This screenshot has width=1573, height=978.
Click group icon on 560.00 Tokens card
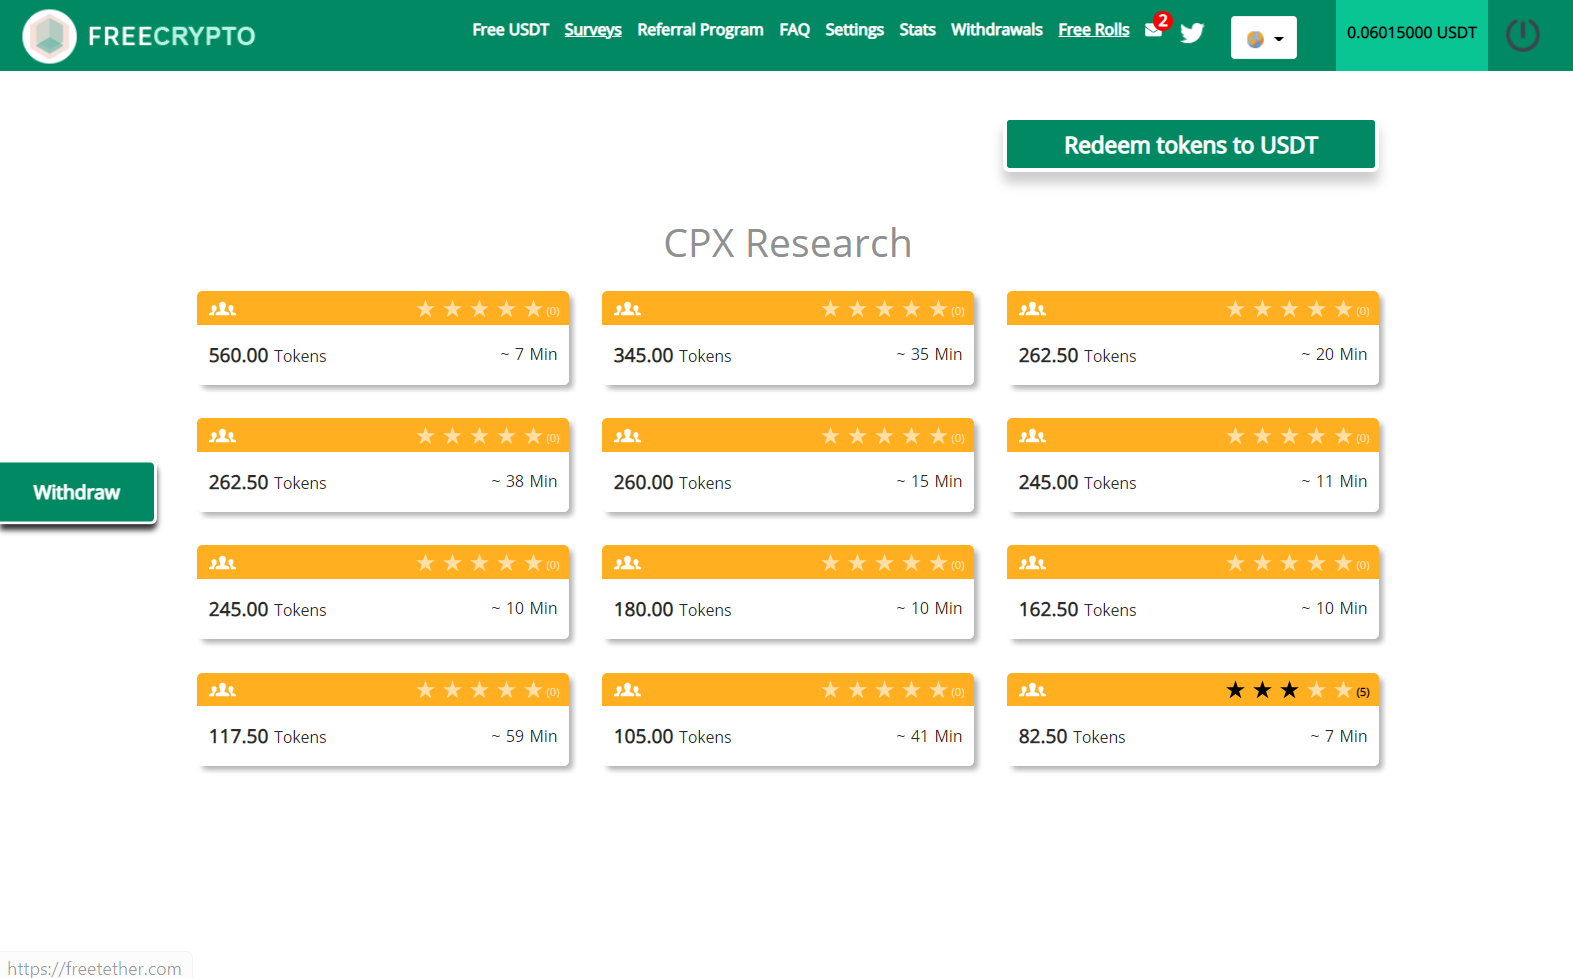[x=222, y=309]
